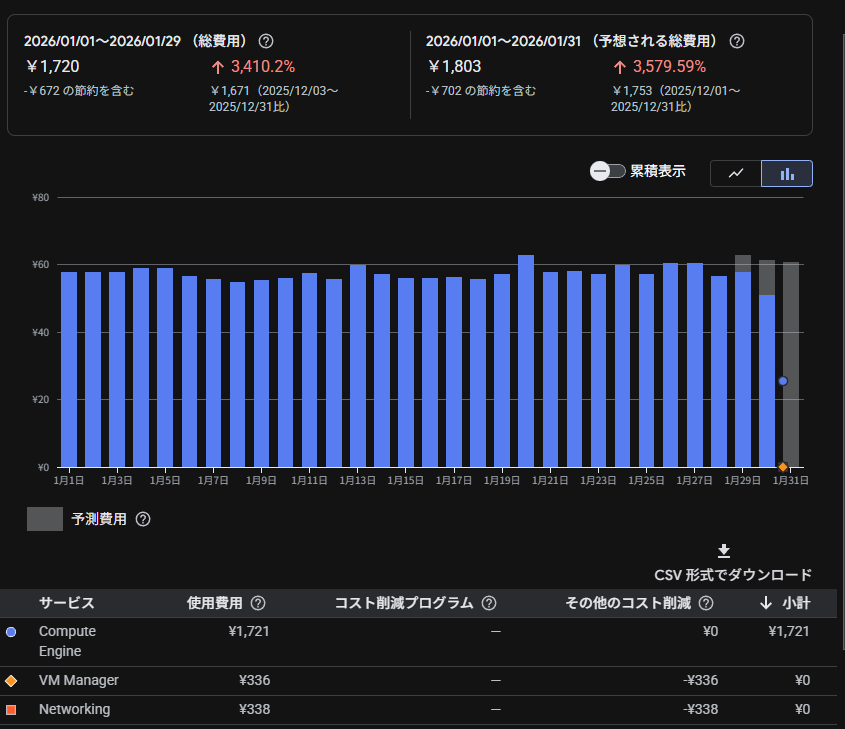
Task: Open help icon beside コスト削減プログラム column
Action: [489, 603]
